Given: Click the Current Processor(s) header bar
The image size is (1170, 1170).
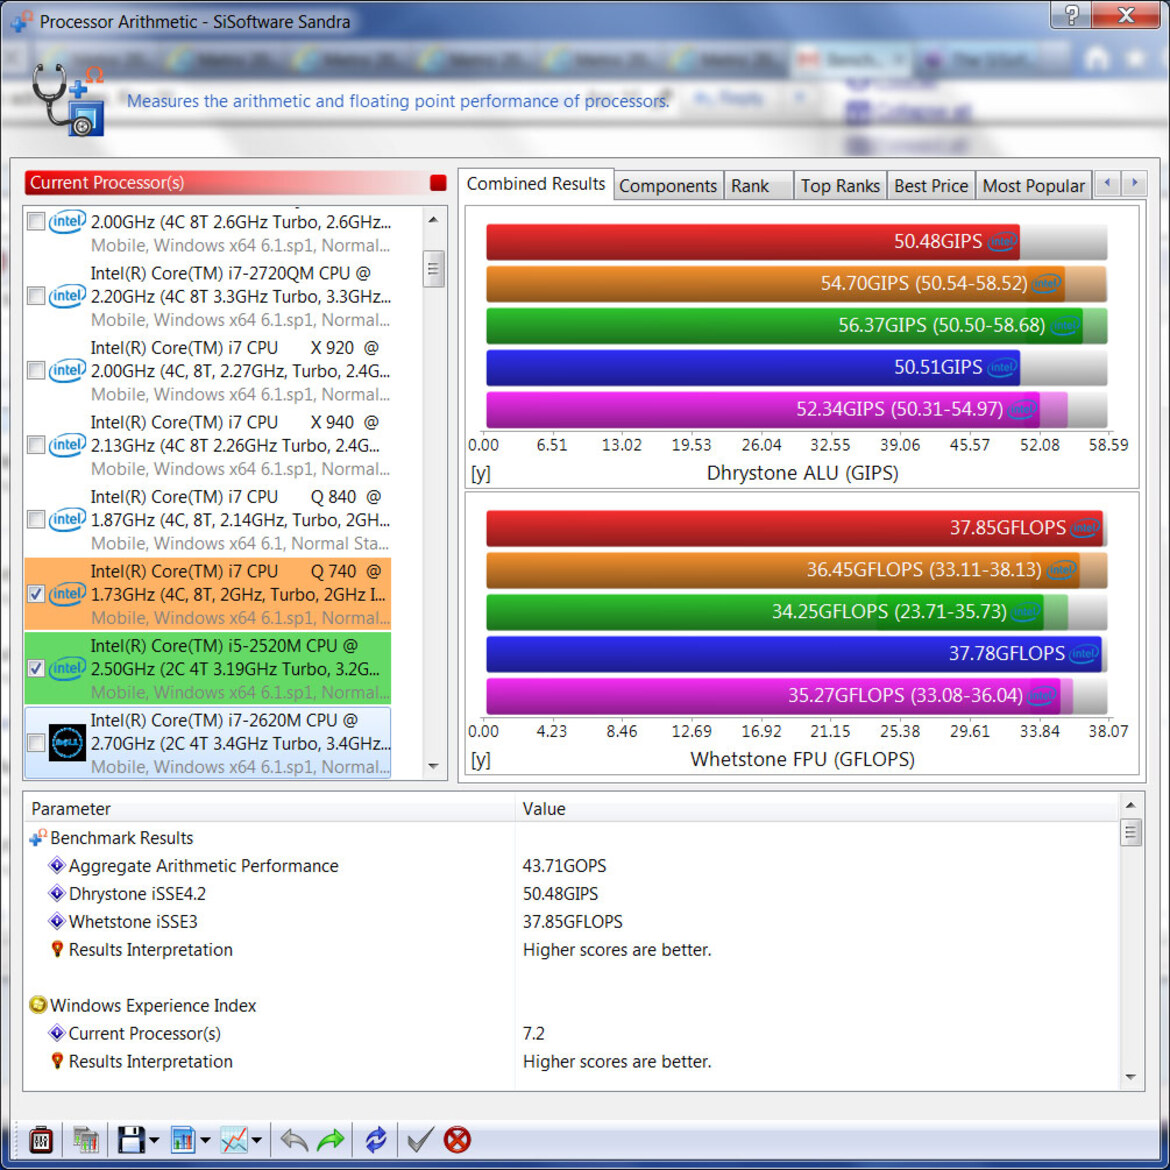Looking at the screenshot, I should click(236, 183).
